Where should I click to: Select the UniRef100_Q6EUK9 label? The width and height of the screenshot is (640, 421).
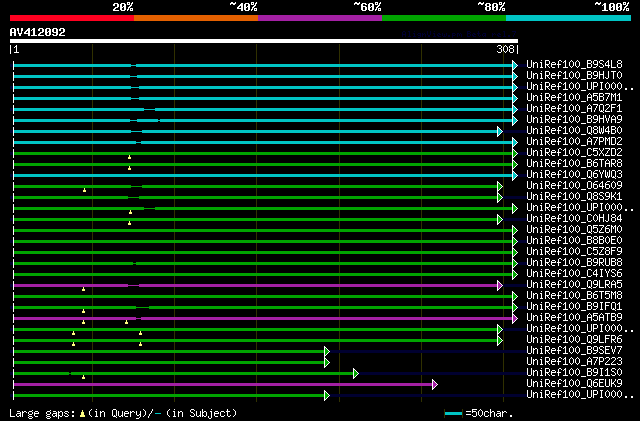(574, 383)
